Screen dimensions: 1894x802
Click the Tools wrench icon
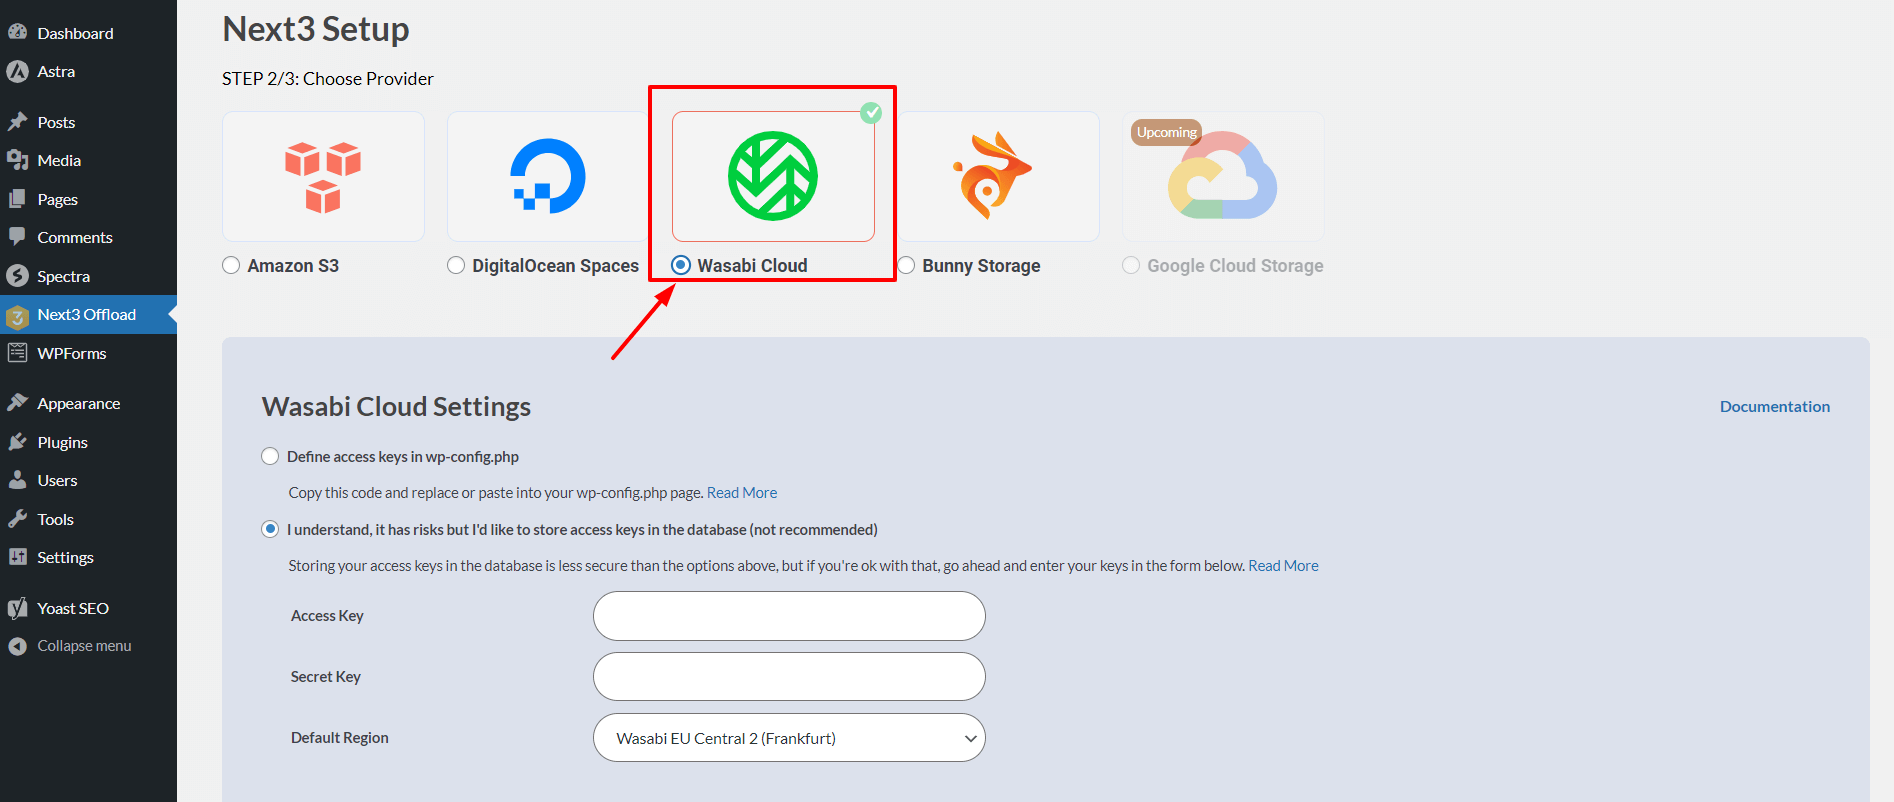(17, 519)
